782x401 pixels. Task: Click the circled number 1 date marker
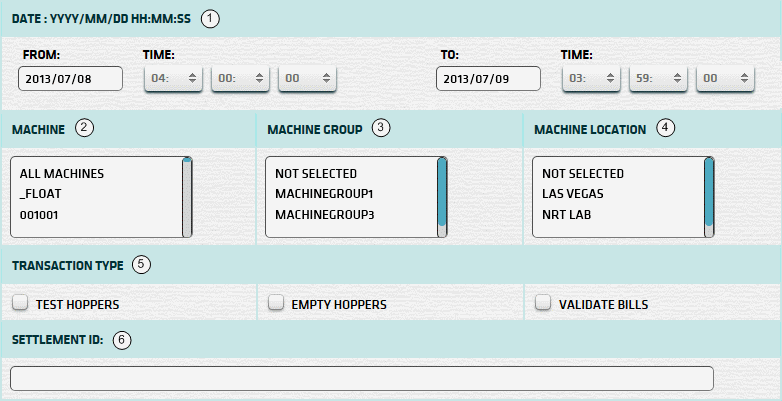(x=209, y=18)
